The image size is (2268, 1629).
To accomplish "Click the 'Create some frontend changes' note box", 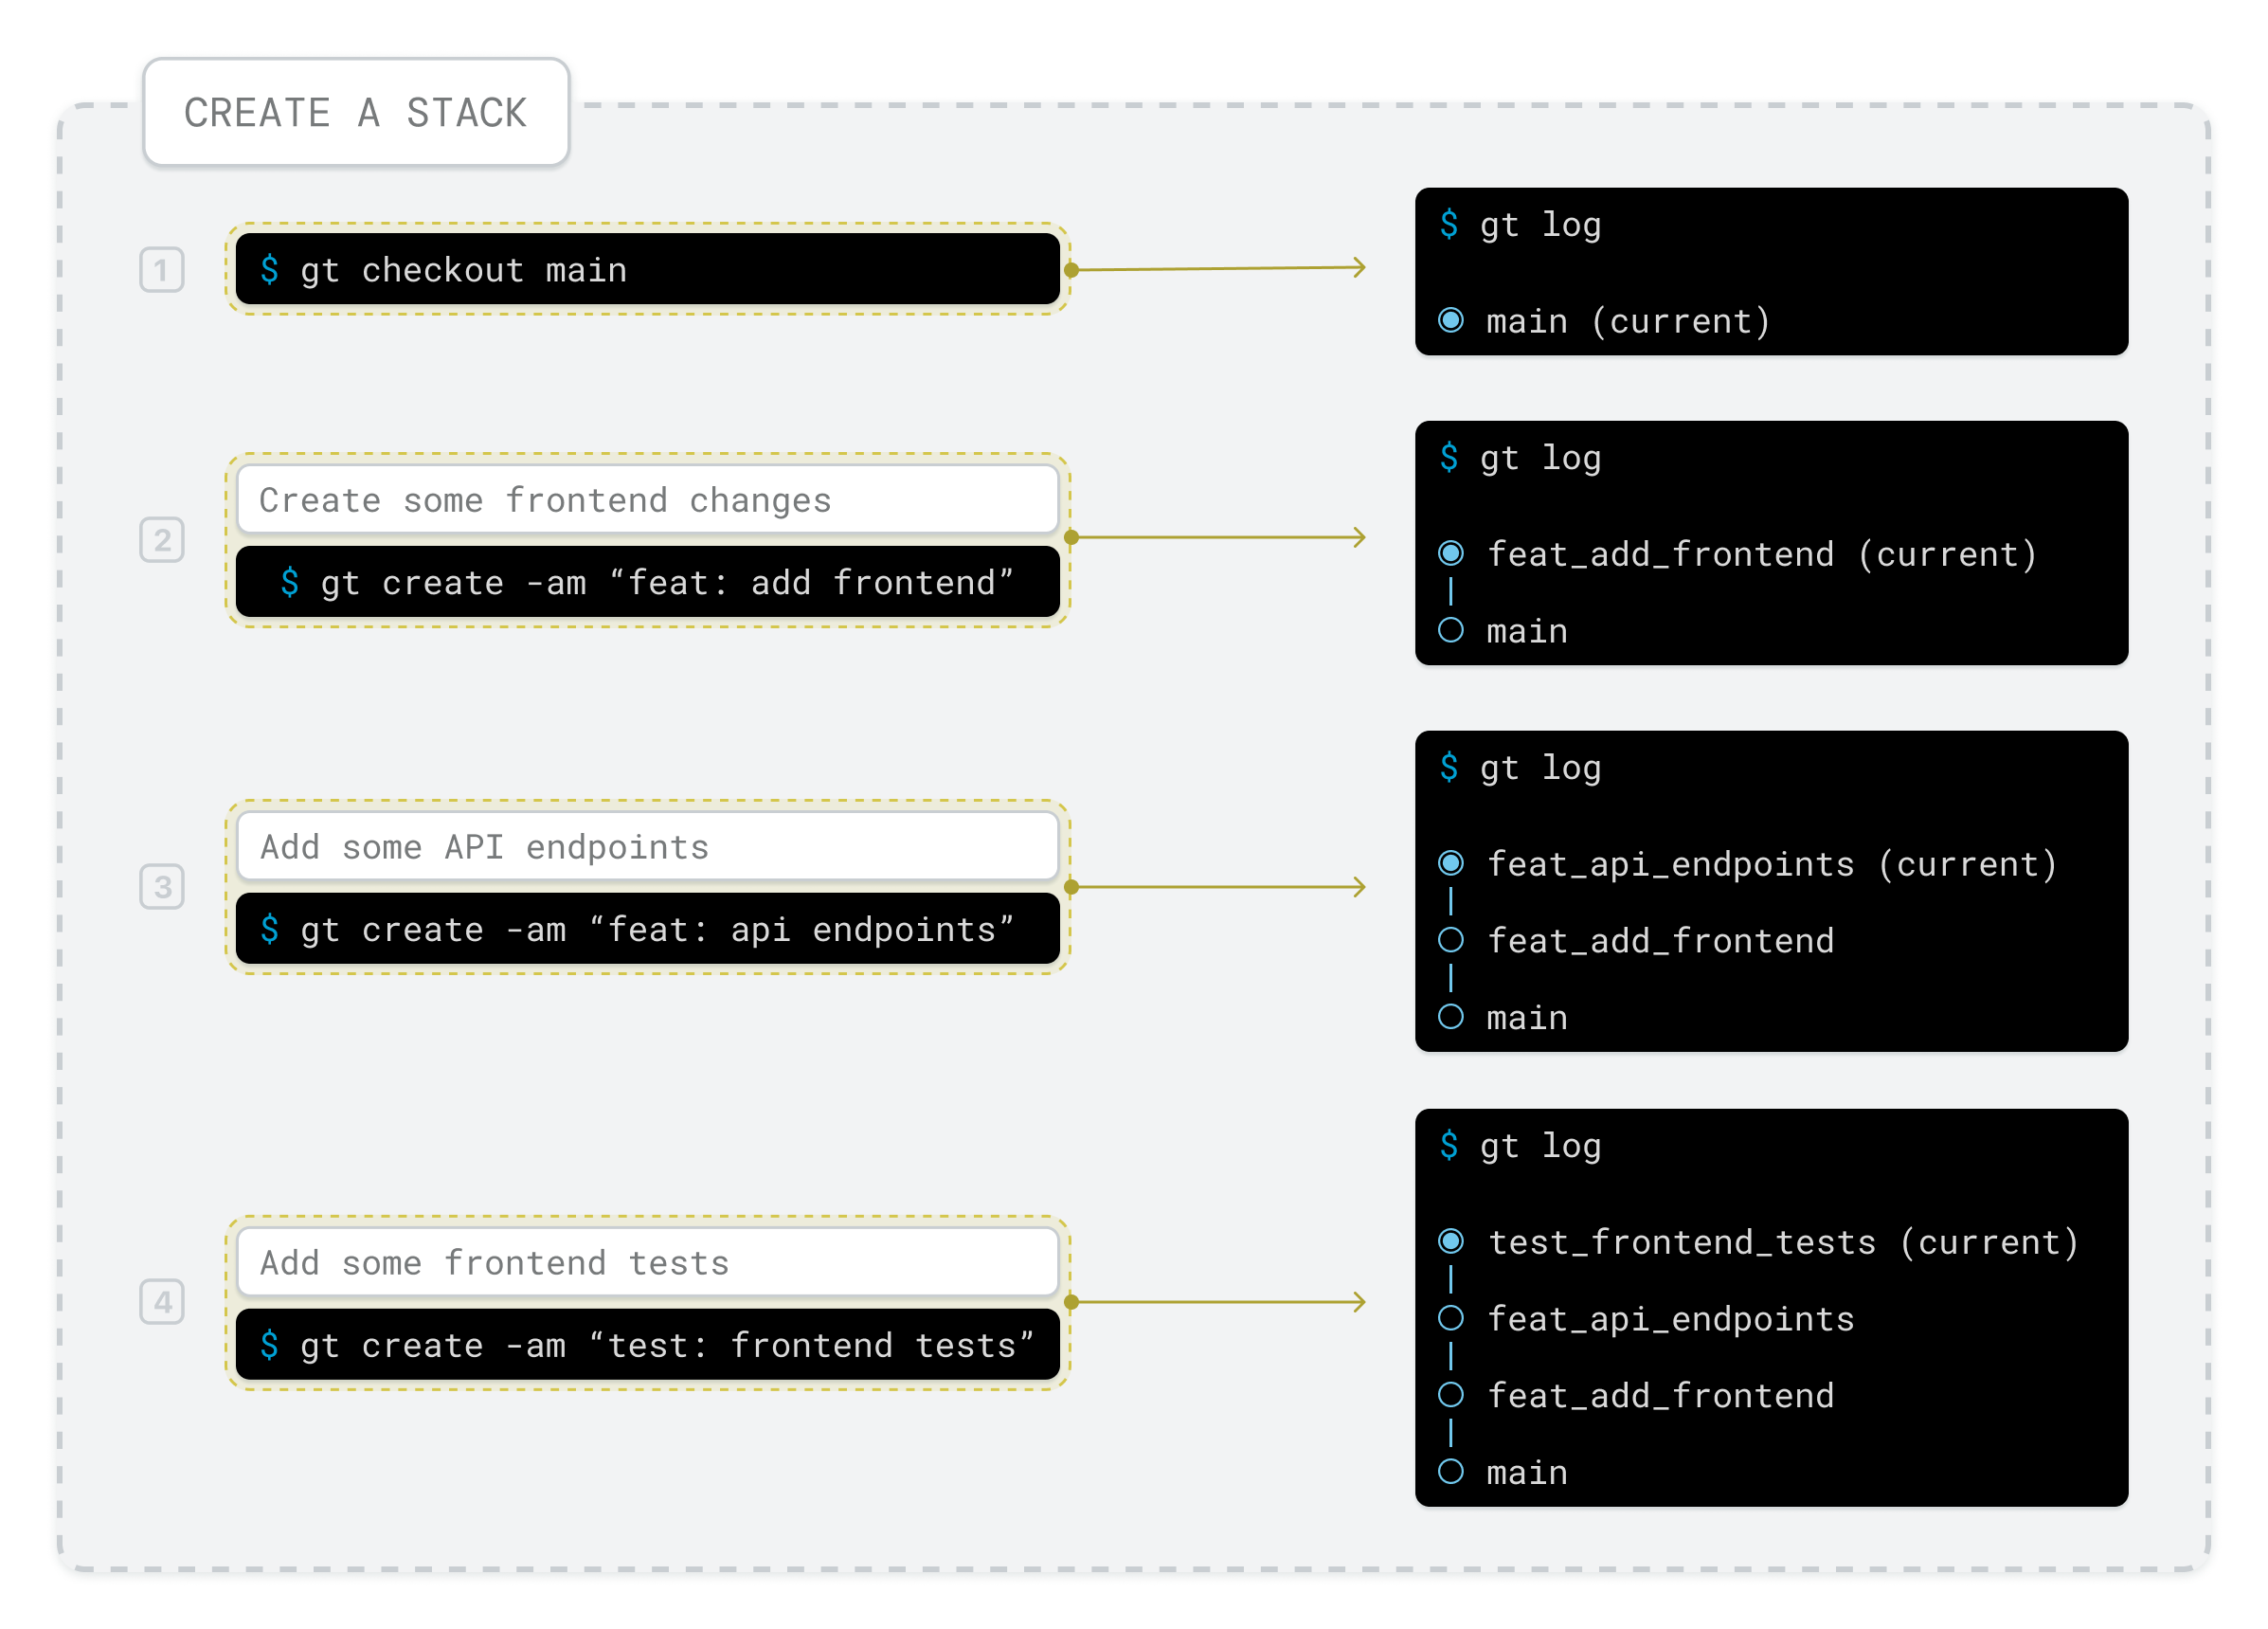I will pyautogui.click(x=647, y=499).
